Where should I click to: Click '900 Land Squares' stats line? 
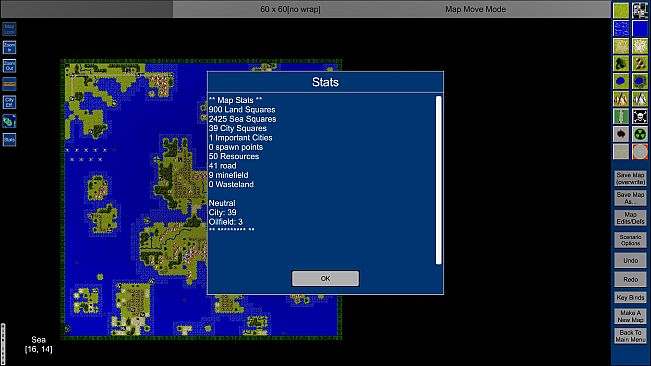pyautogui.click(x=242, y=110)
